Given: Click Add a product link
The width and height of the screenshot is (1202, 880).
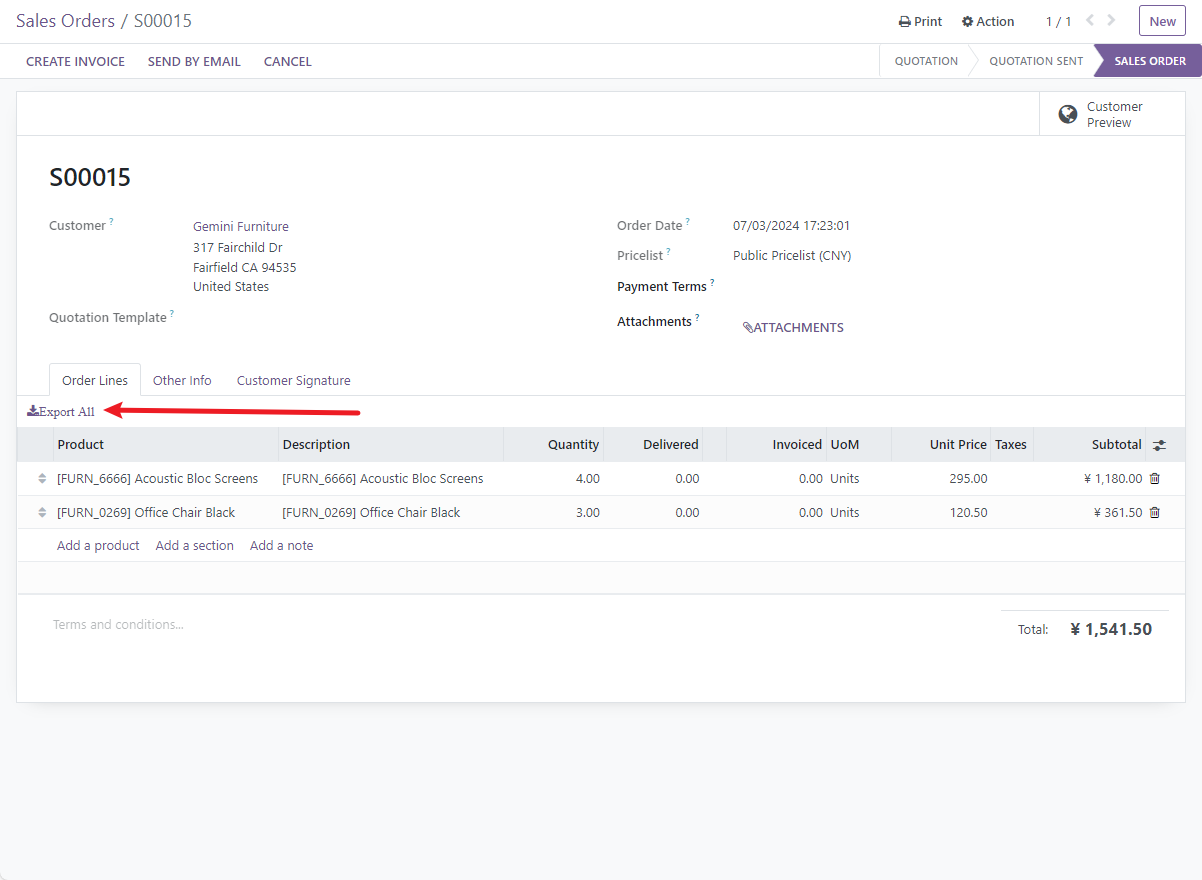Looking at the screenshot, I should [x=98, y=546].
